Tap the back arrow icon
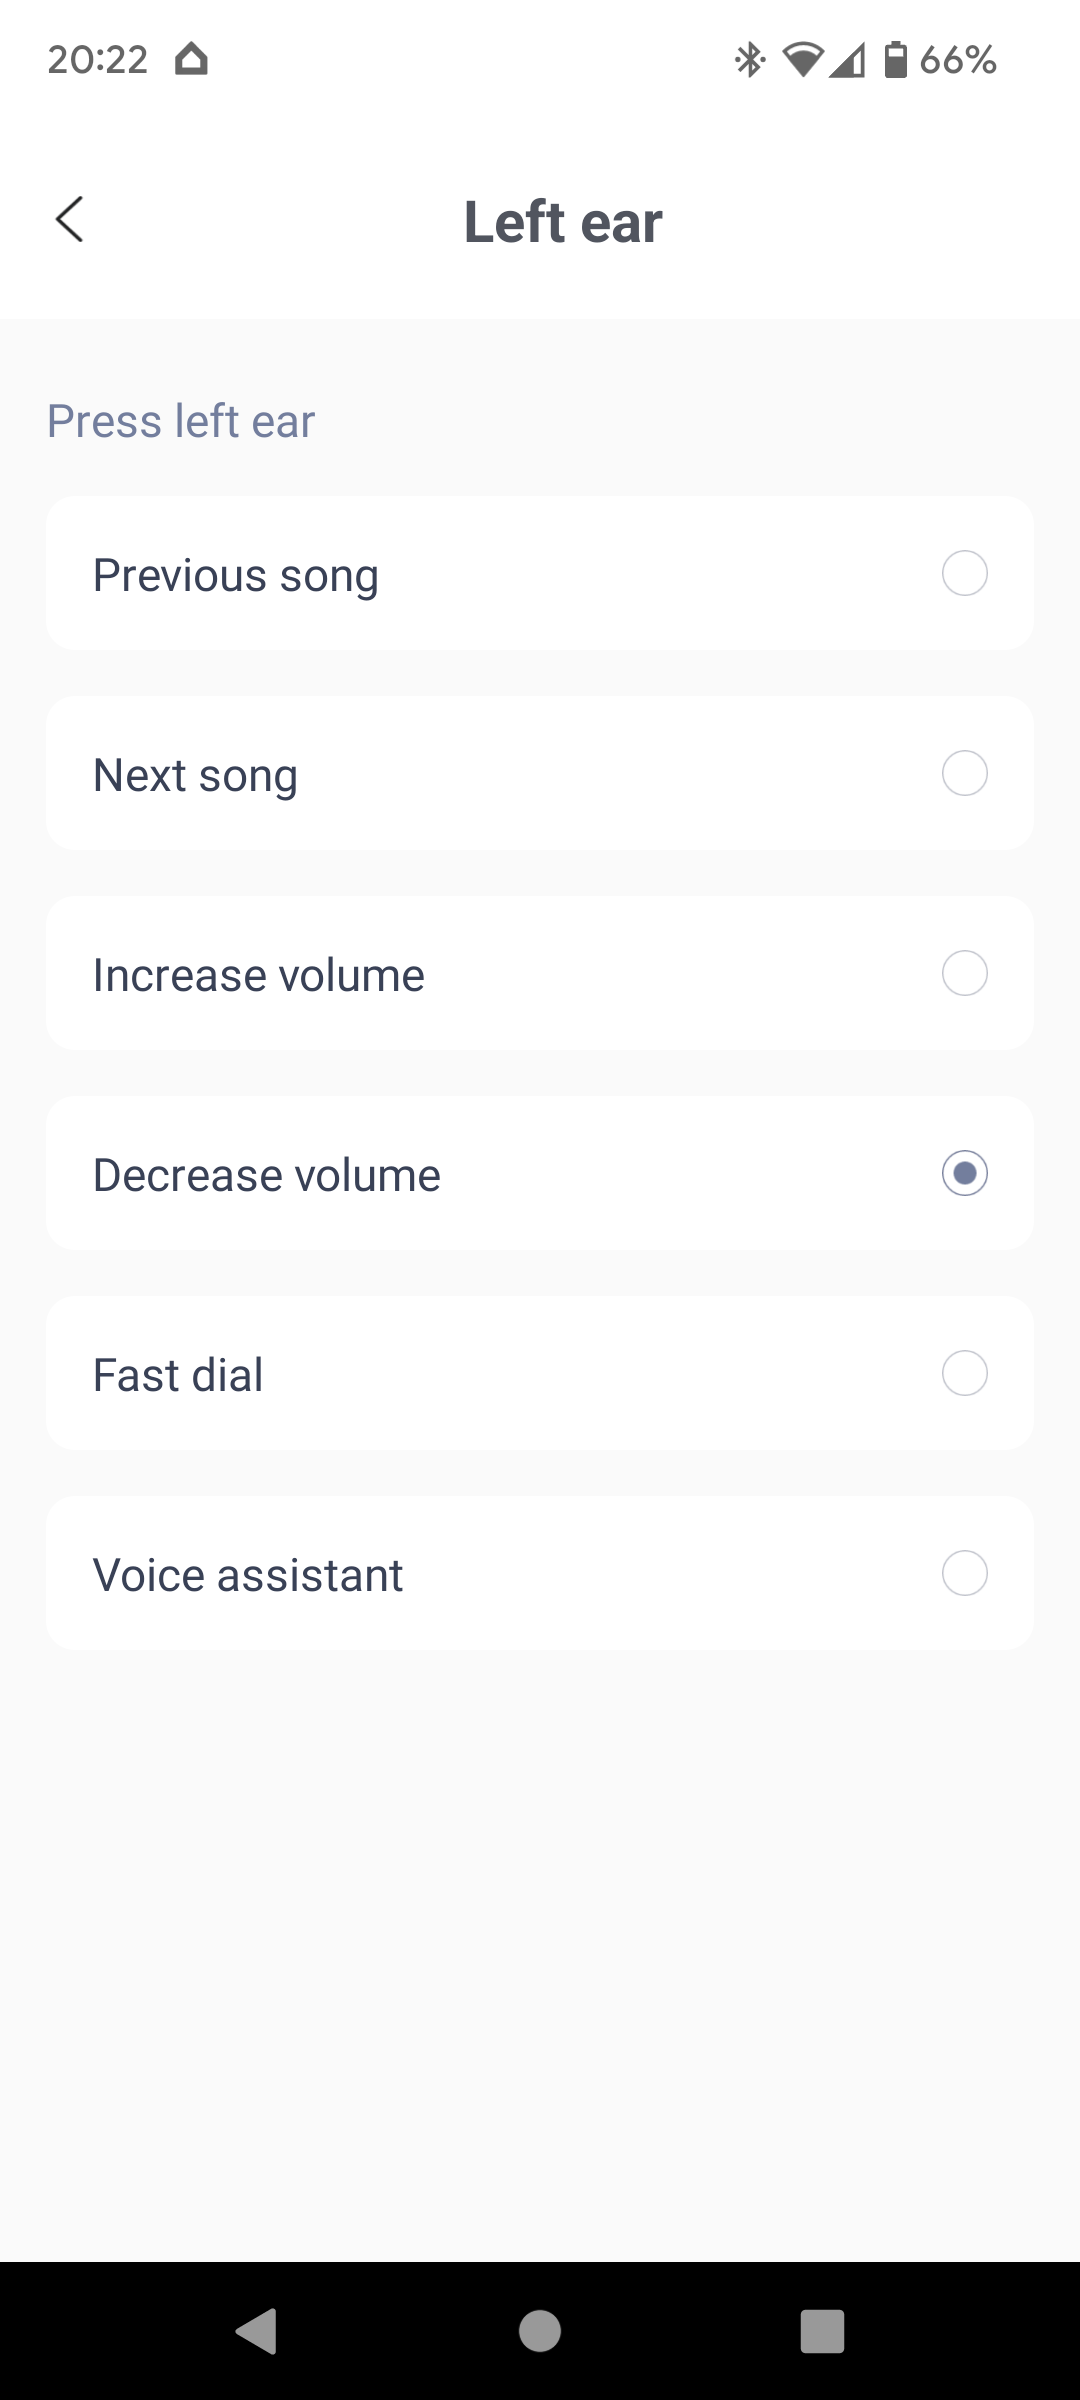1080x2400 pixels. (x=70, y=220)
